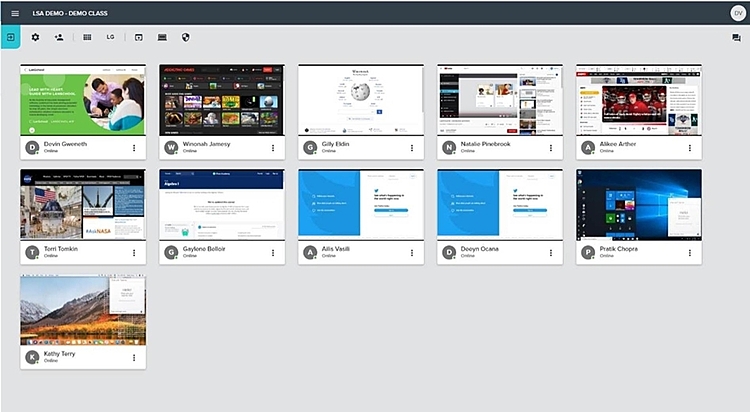Open class settings gear

(35, 37)
